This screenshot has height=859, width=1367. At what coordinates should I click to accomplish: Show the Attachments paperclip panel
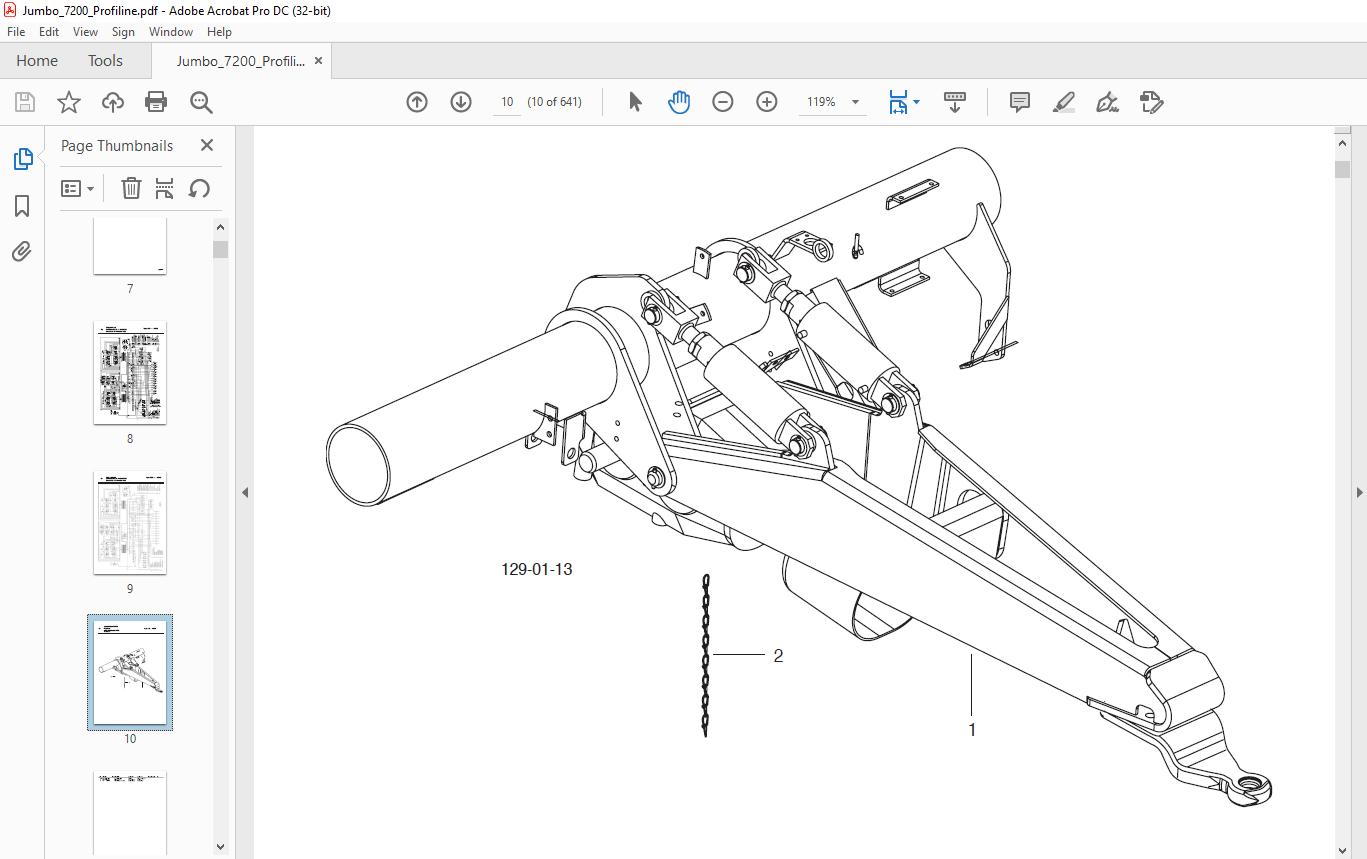[x=22, y=251]
